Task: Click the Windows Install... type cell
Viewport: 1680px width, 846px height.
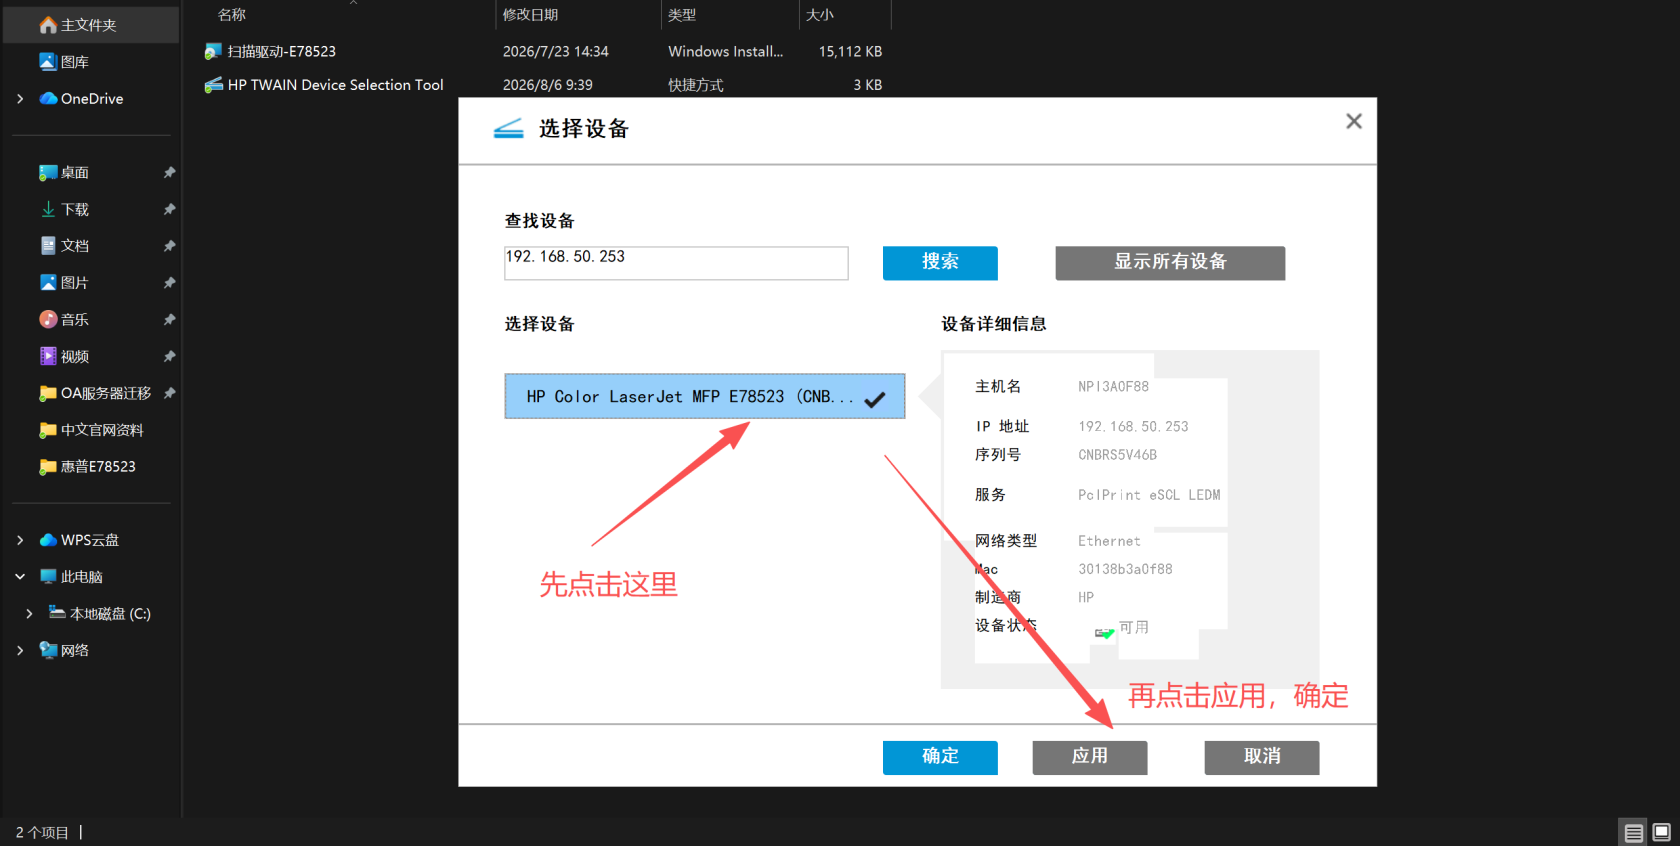Action: [726, 51]
